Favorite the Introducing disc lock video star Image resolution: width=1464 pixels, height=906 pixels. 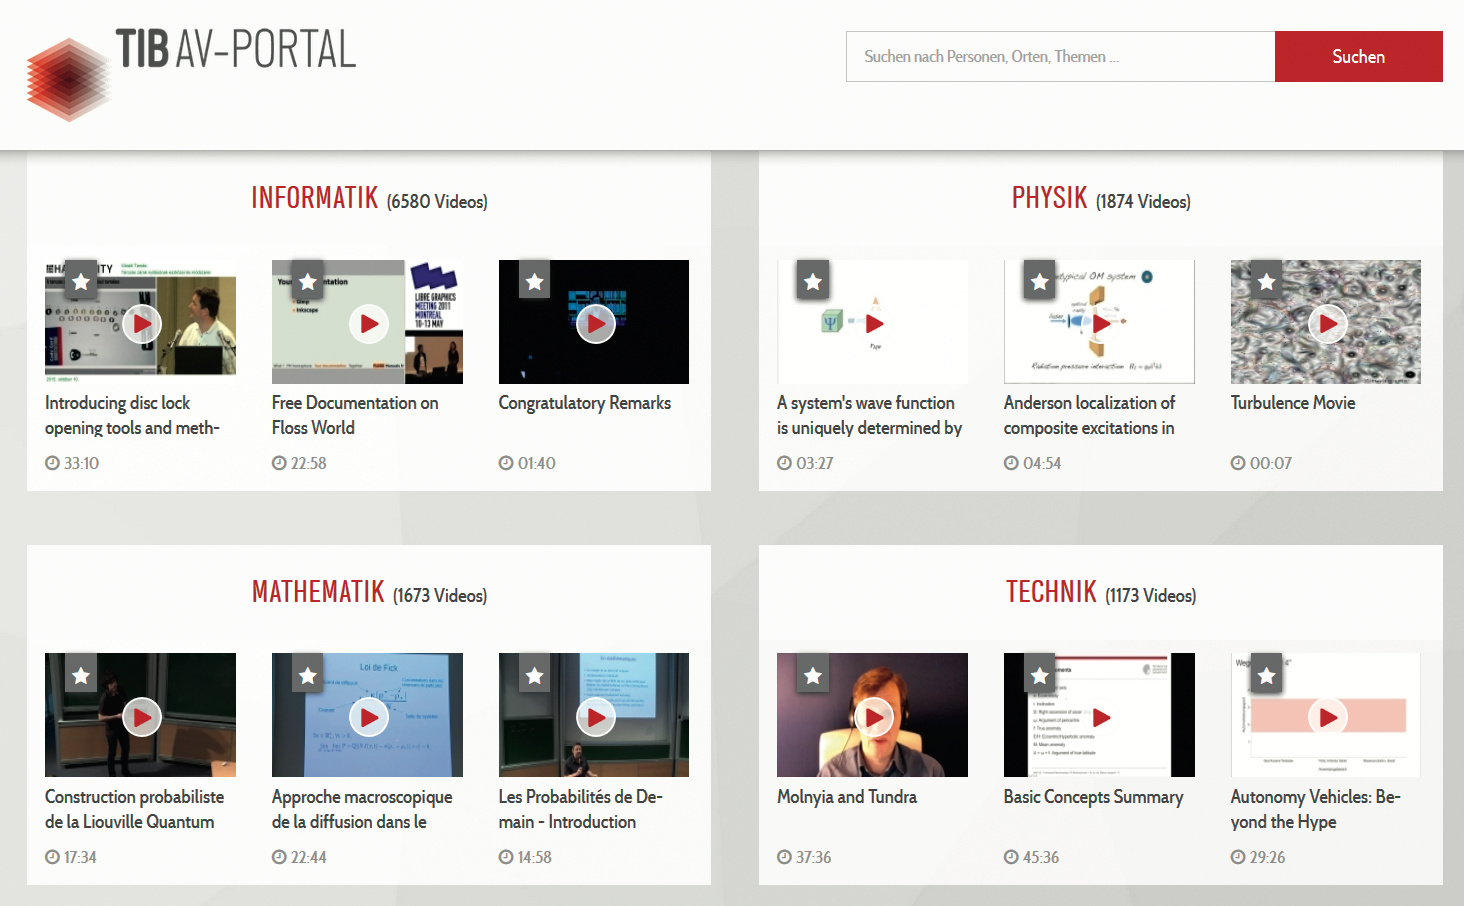(81, 283)
